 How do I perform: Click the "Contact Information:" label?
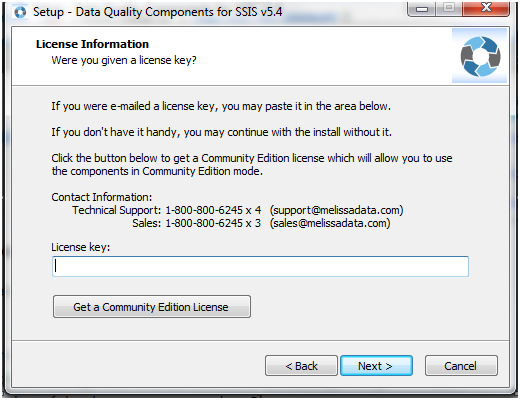(x=102, y=197)
